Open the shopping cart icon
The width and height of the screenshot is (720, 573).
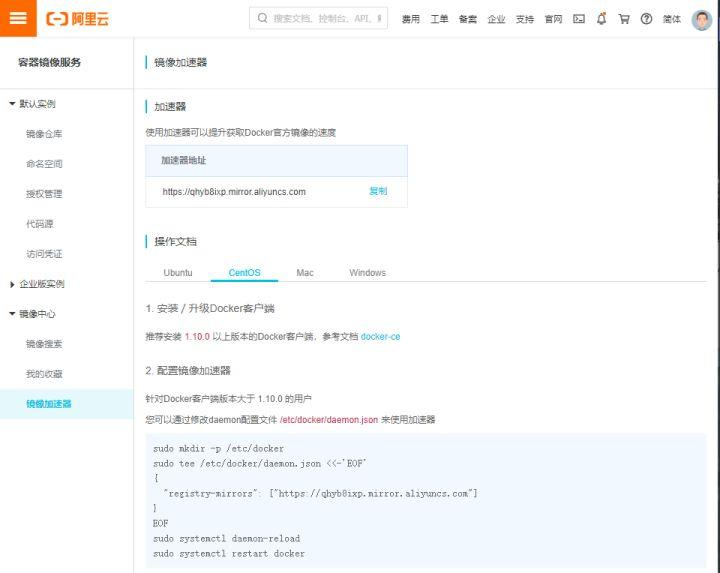624,19
